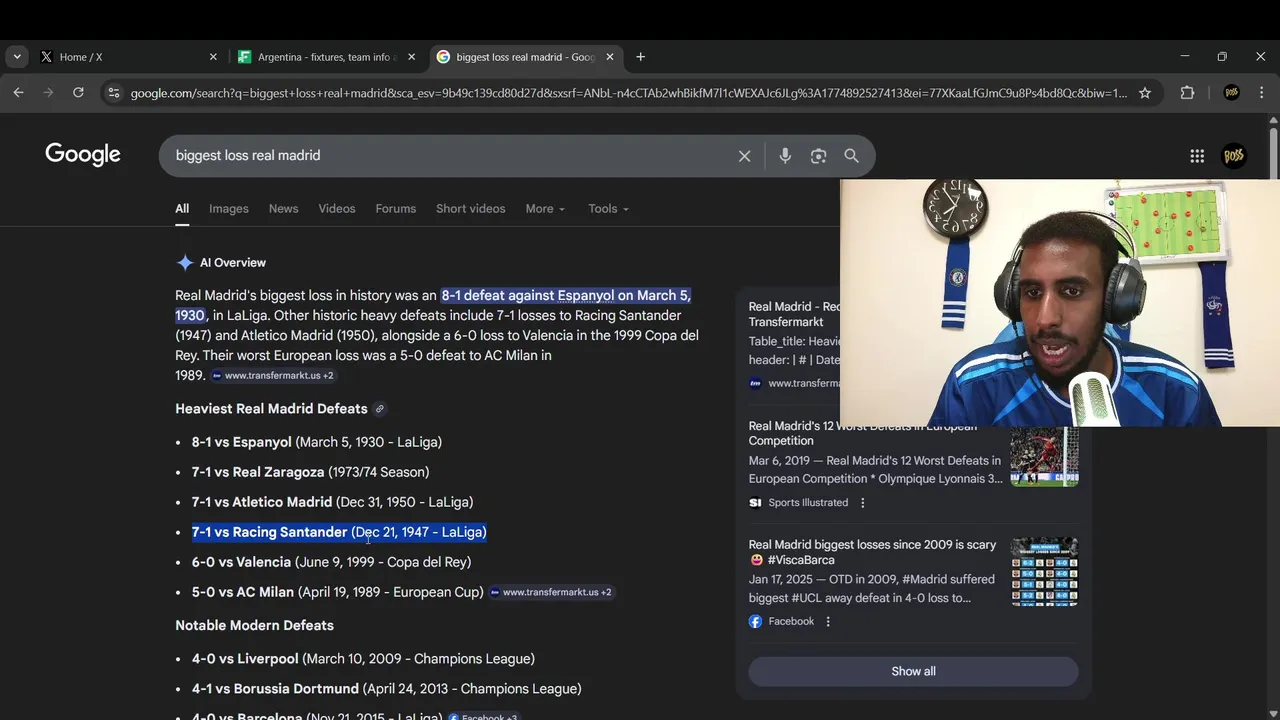The height and width of the screenshot is (720, 1280).
Task: Search by image with Lens icon
Action: coord(818,156)
